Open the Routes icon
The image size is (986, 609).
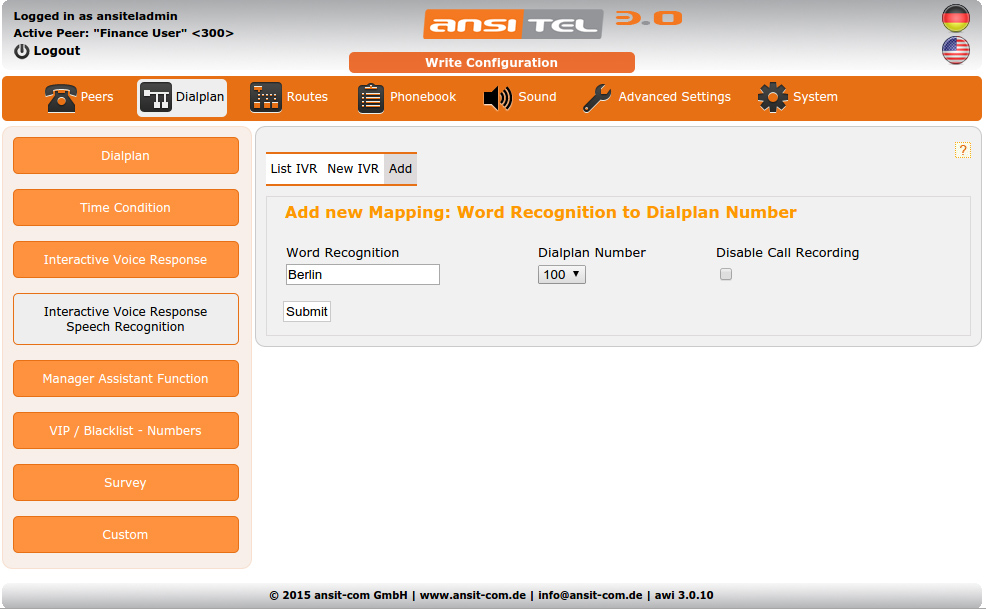(x=265, y=97)
